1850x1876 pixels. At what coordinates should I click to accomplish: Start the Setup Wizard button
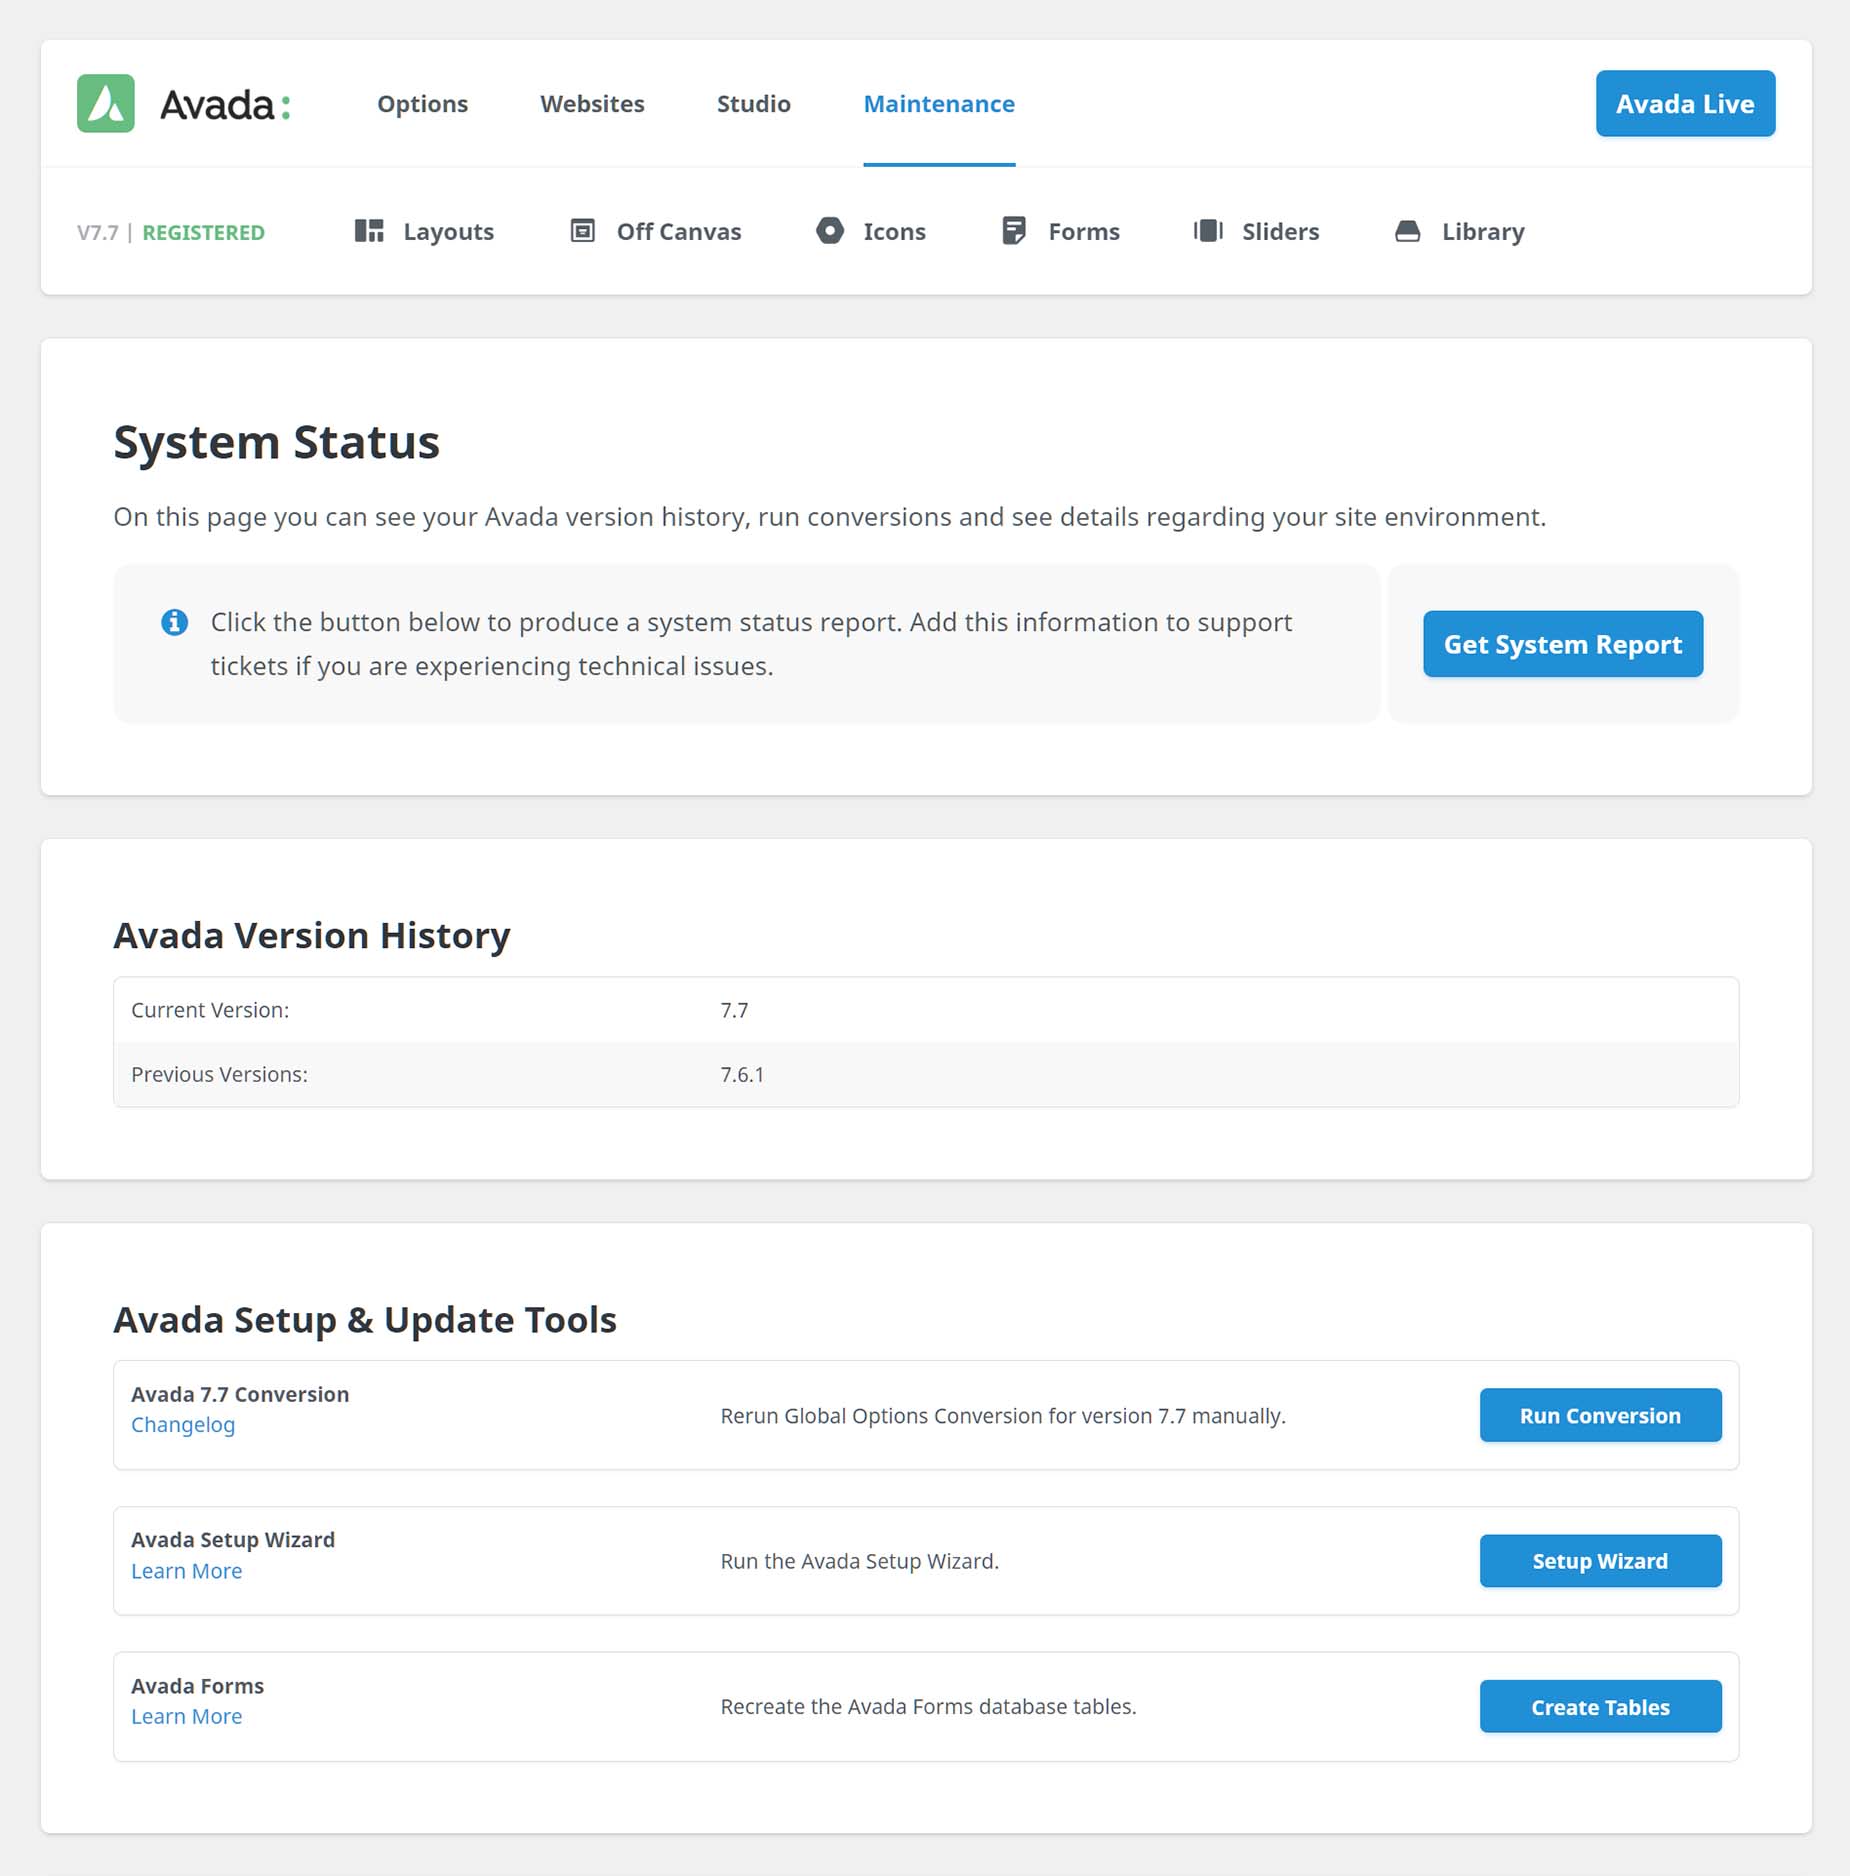click(x=1600, y=1560)
